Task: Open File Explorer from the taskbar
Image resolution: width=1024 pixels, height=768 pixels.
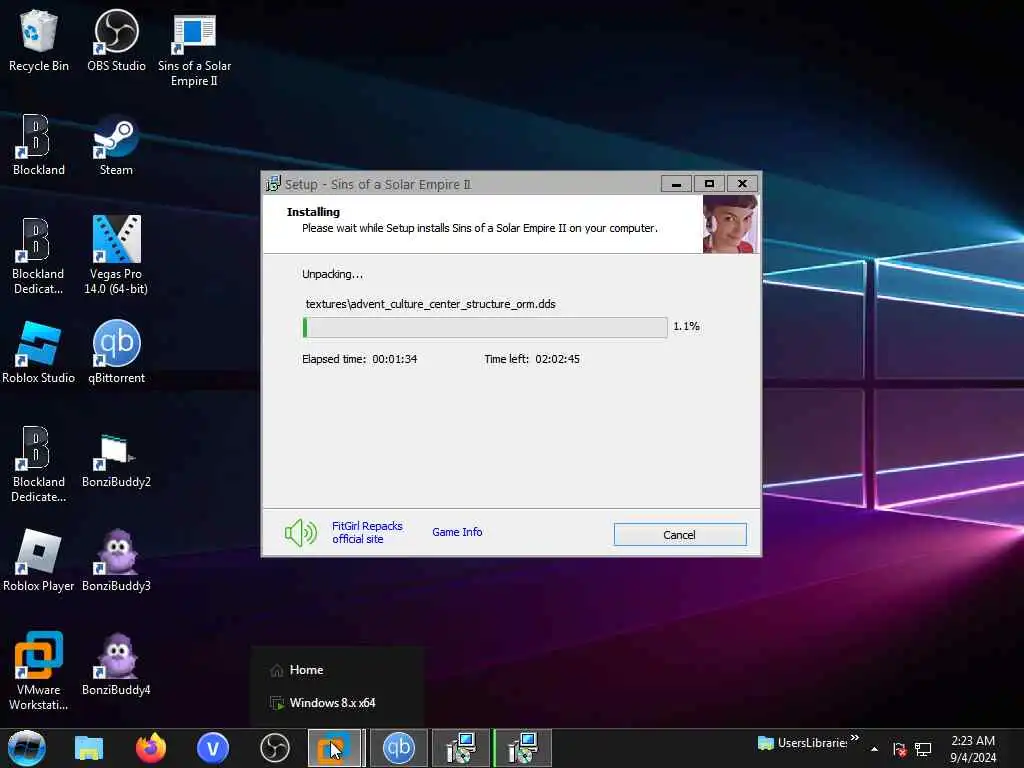Action: (89, 748)
